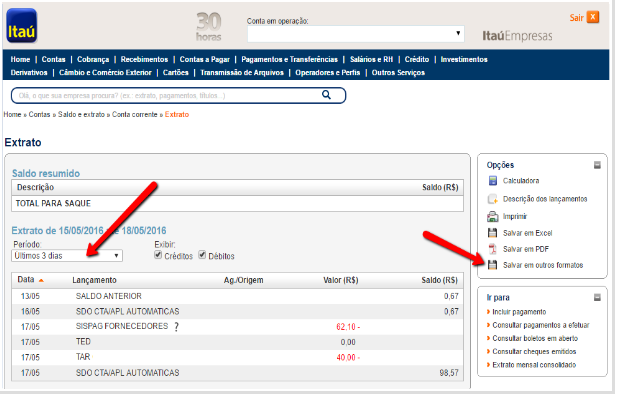The image size is (617, 397).
Task: Click Salvar em outros formatos link text
Action: (x=543, y=265)
